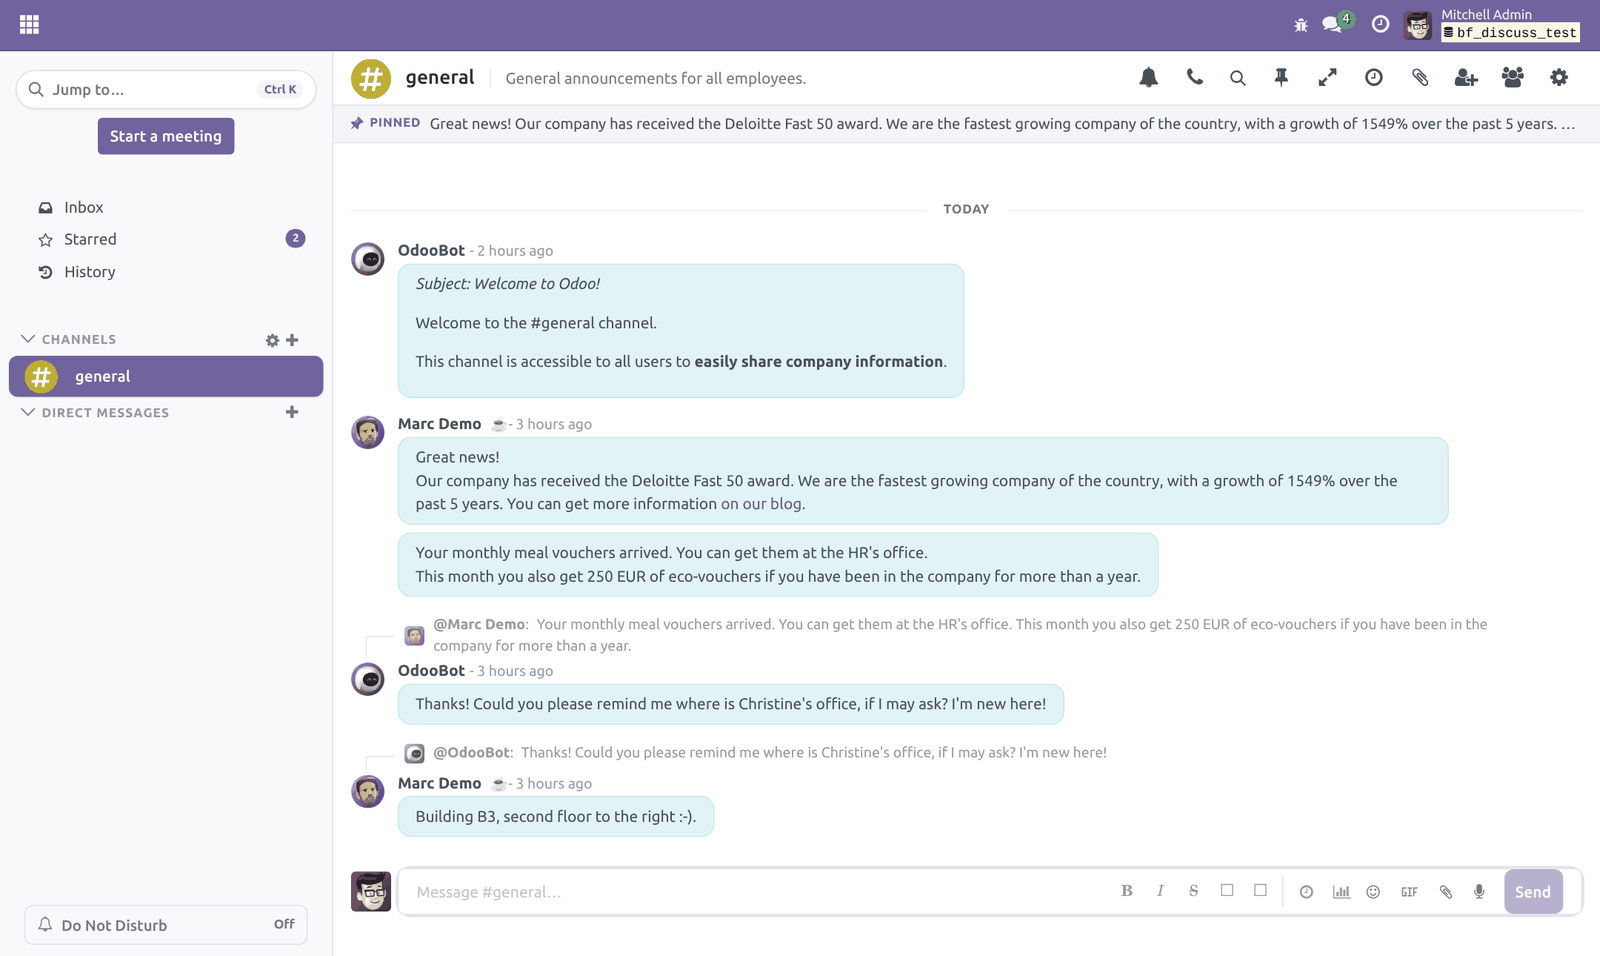The image size is (1600, 956).
Task: Open the History mailbox
Action: coord(166,272)
